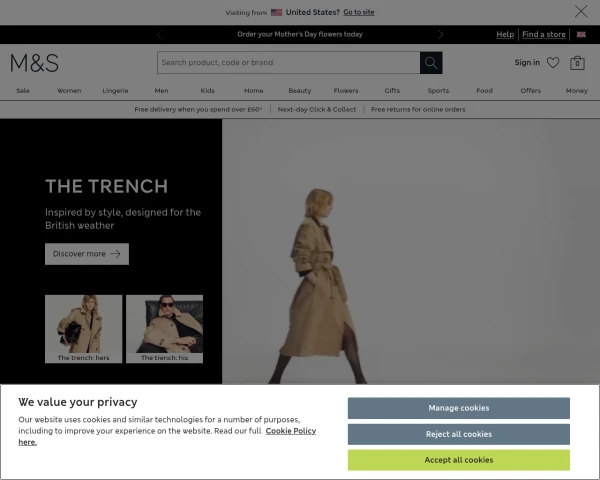This screenshot has height=480, width=600.
Task: Open the Cookie Policy here link
Action: [291, 431]
